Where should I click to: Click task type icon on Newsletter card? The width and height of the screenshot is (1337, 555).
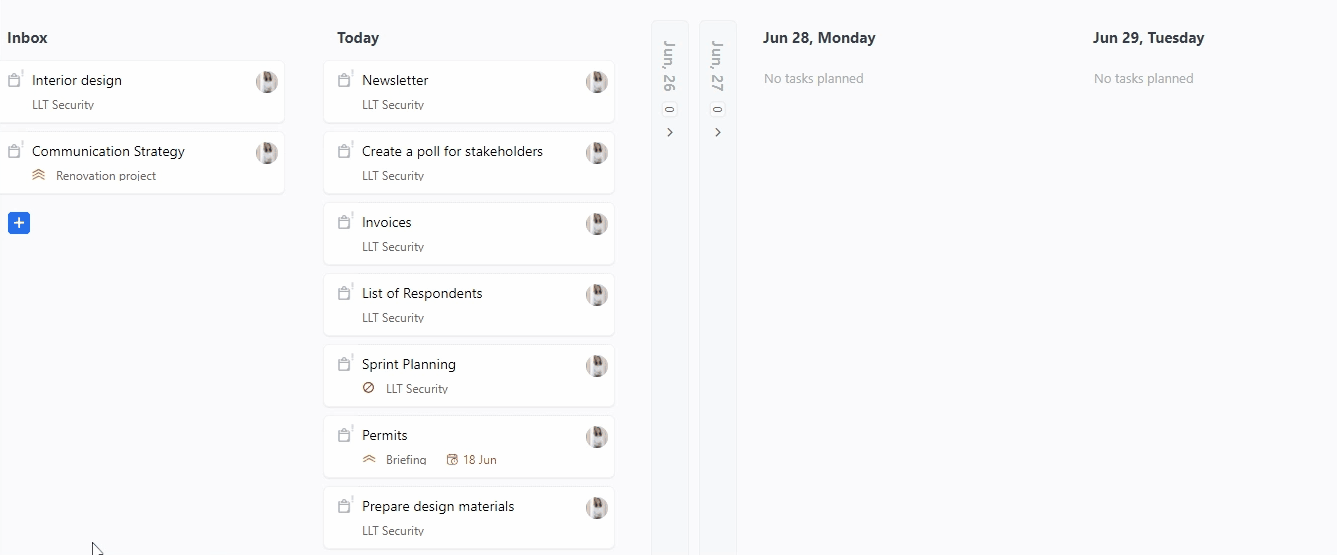click(x=344, y=80)
